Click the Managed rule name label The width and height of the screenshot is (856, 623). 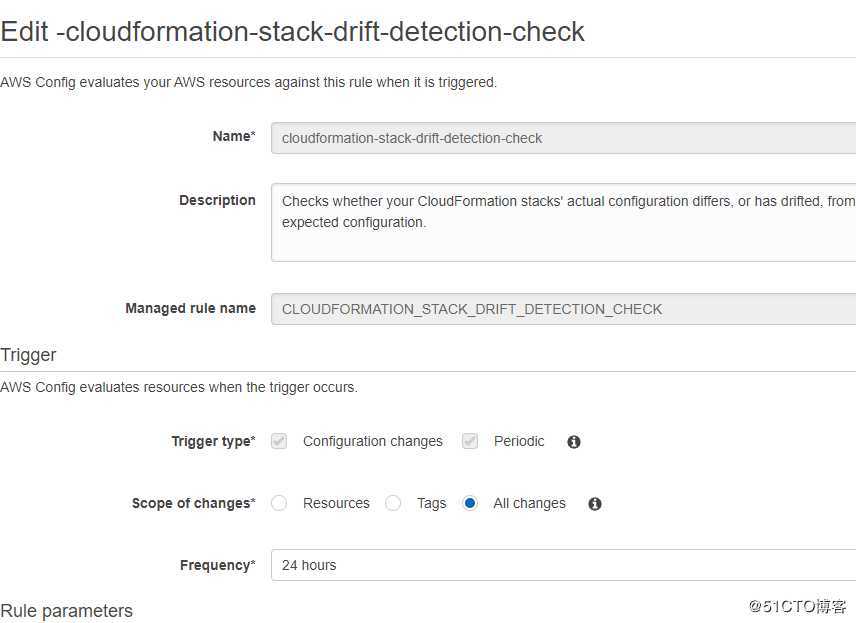(x=190, y=308)
